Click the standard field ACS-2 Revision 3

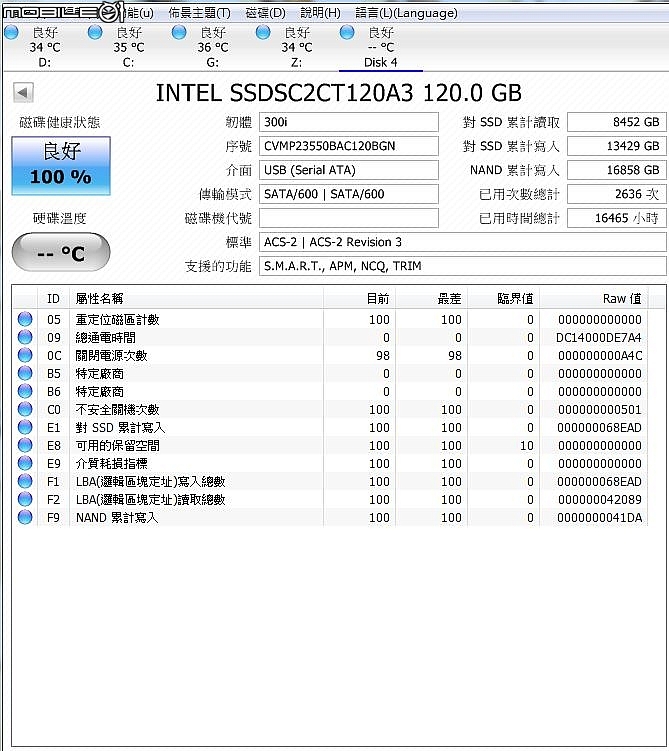point(463,242)
